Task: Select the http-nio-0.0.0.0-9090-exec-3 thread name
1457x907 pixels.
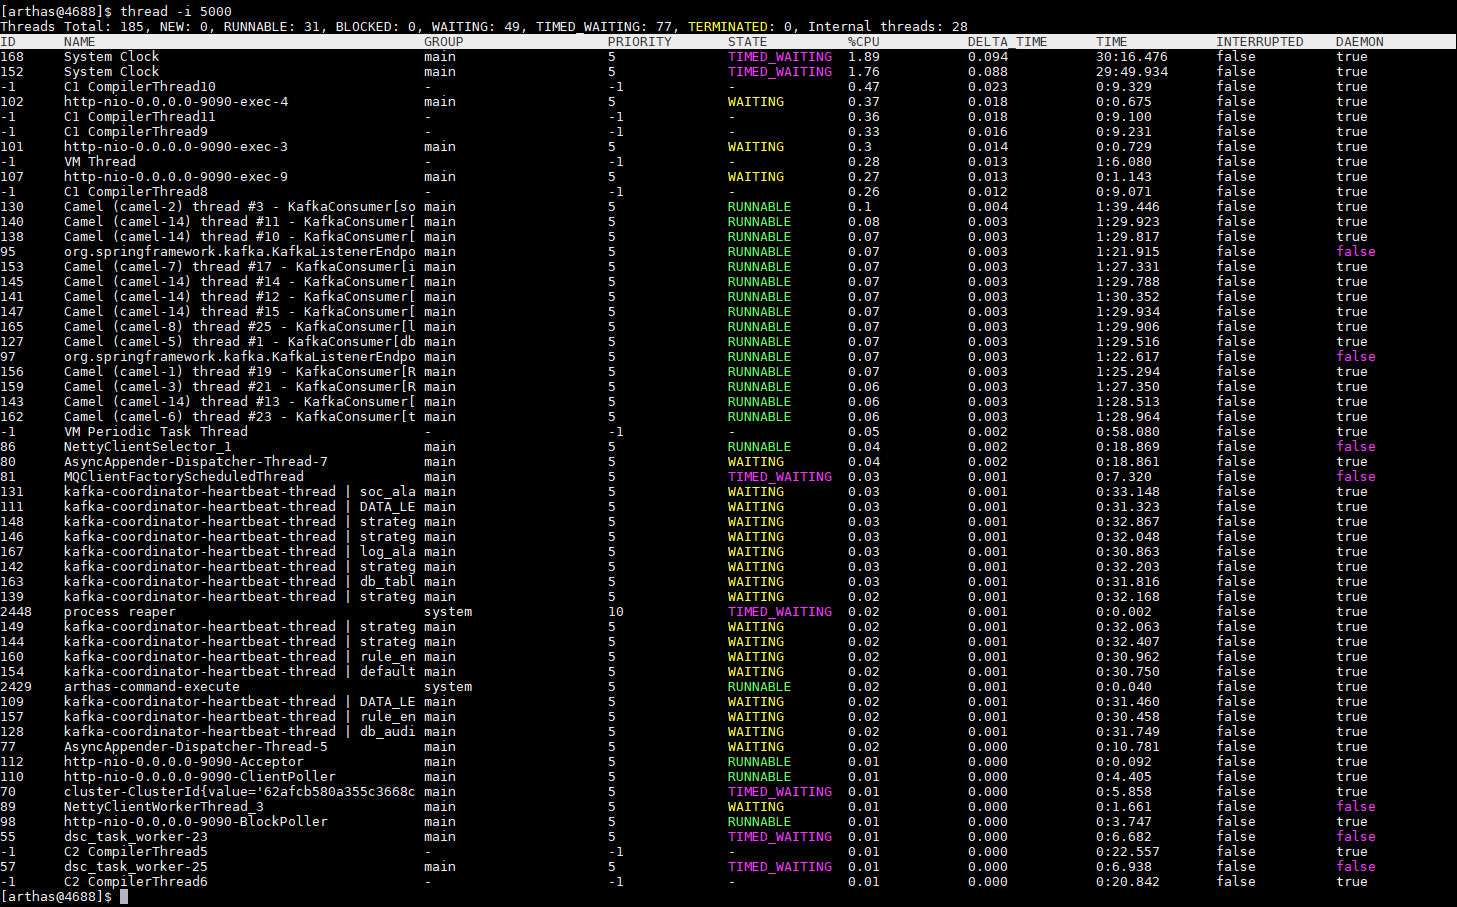Action: [176, 147]
